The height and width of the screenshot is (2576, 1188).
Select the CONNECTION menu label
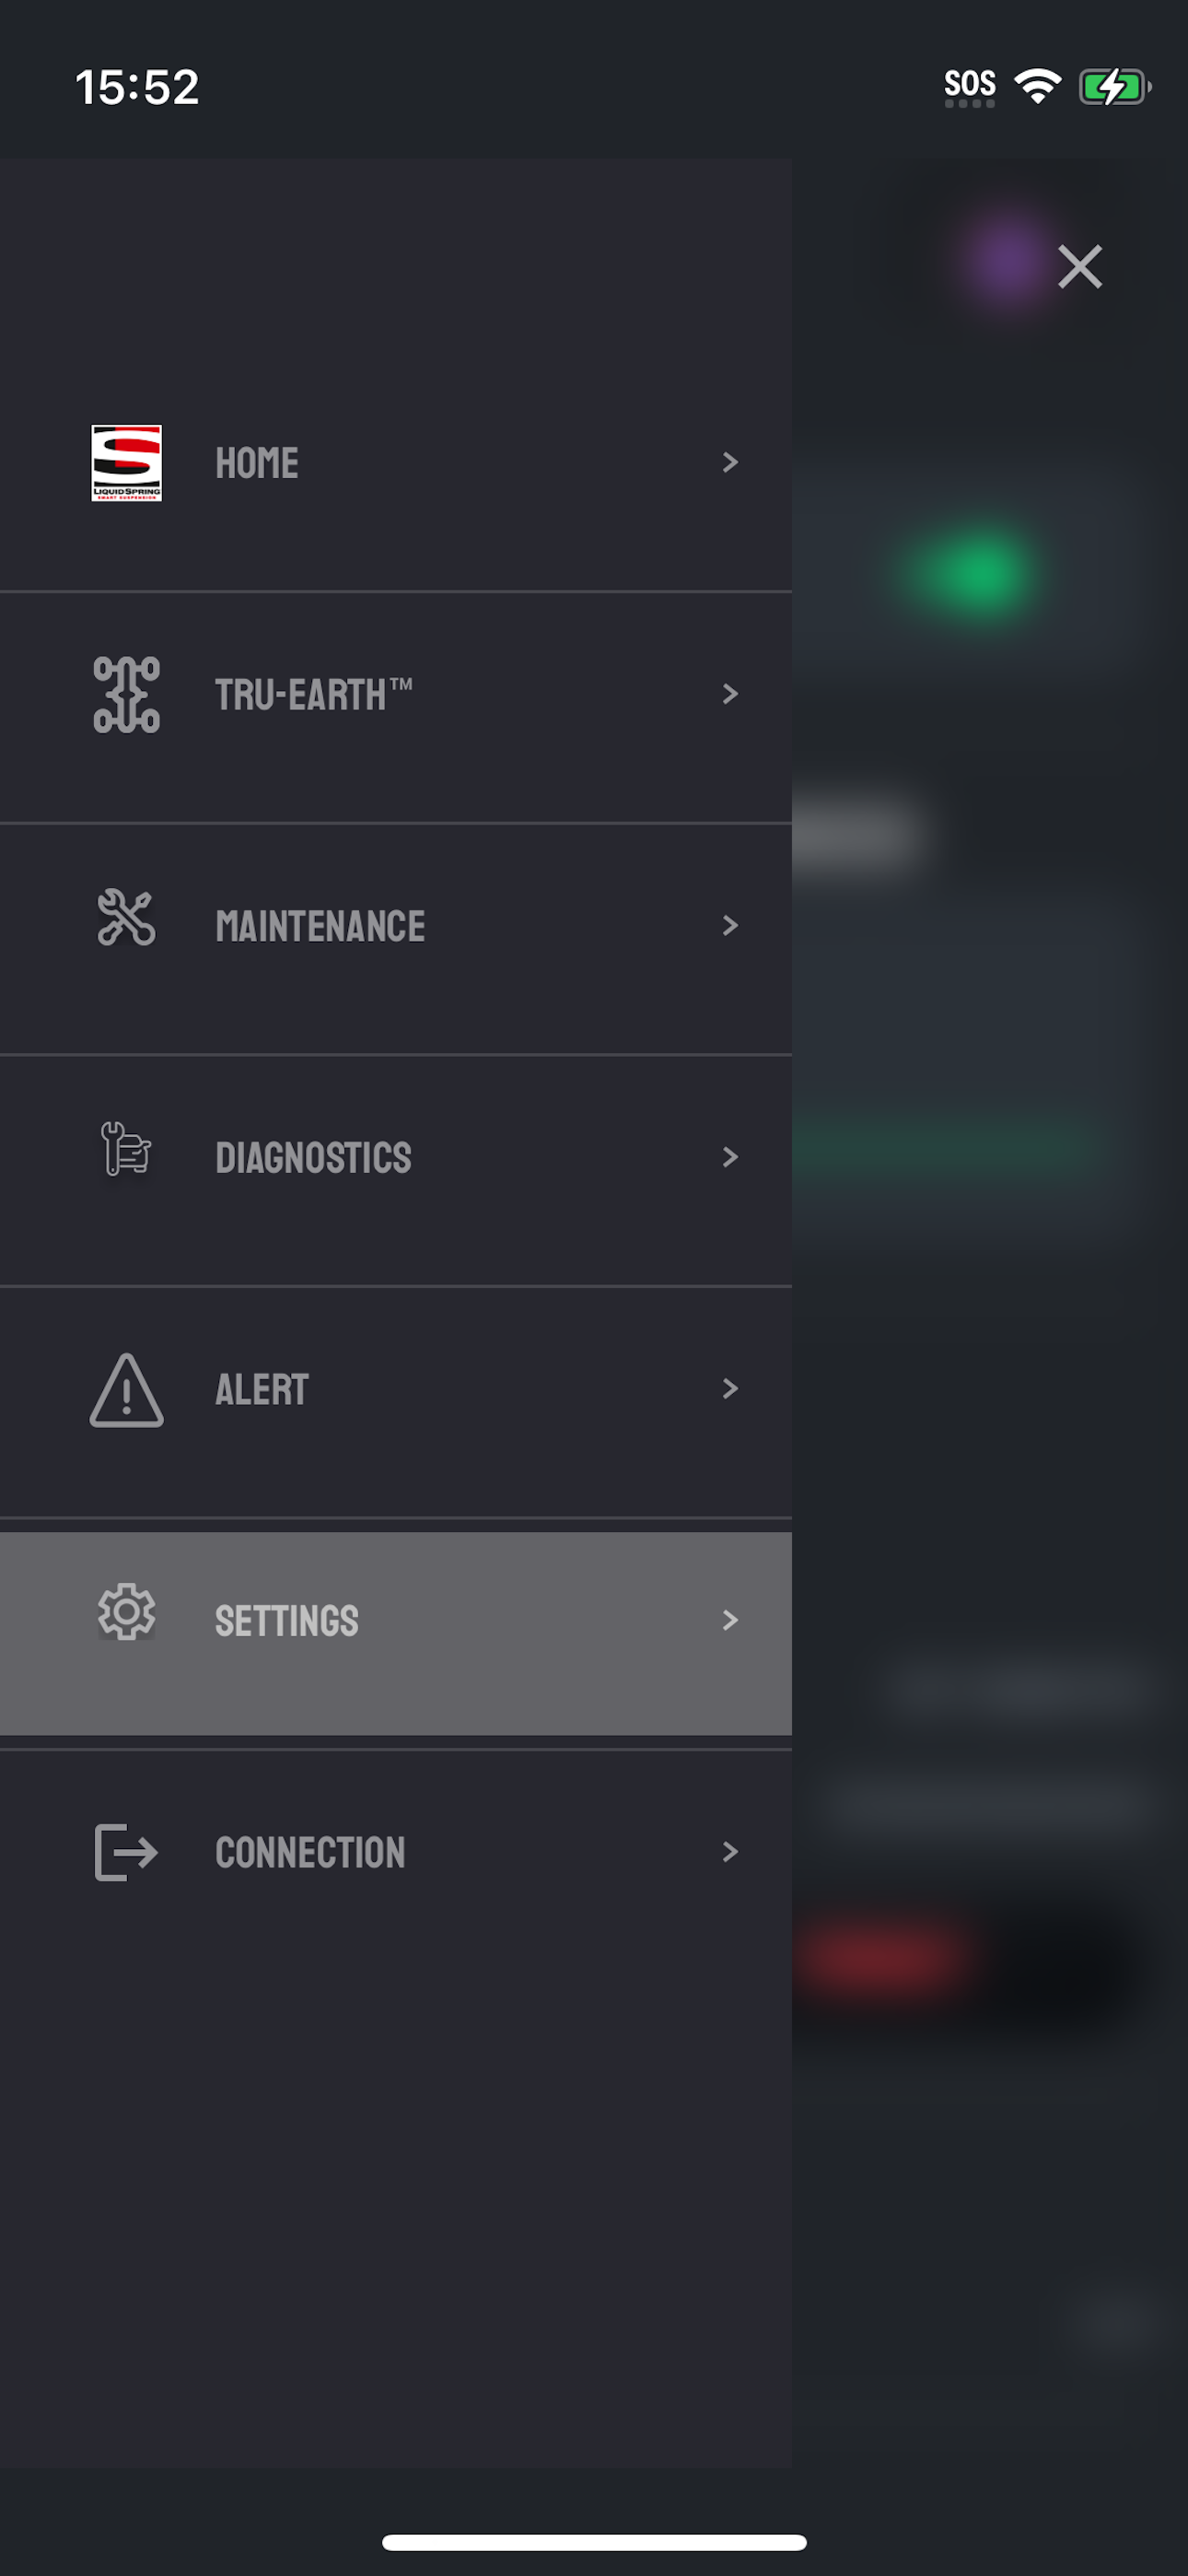click(x=310, y=1852)
